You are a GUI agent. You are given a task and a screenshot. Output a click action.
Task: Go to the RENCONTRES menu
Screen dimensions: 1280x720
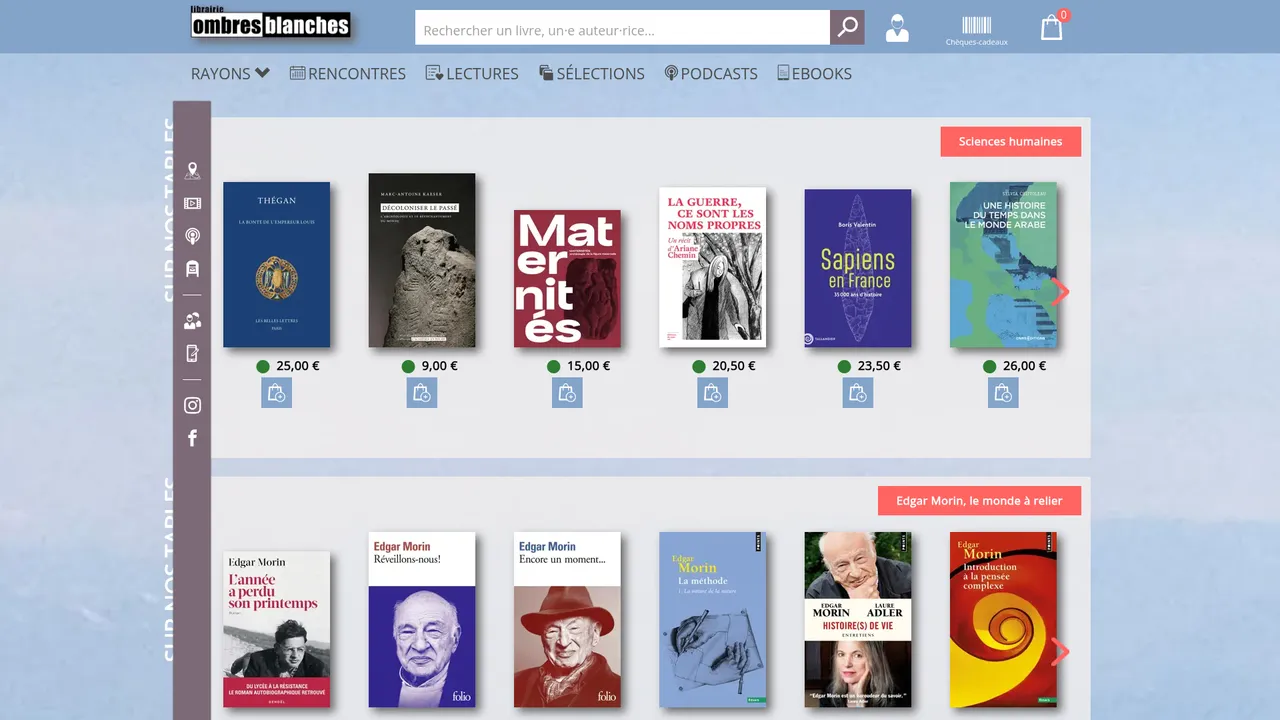point(348,73)
